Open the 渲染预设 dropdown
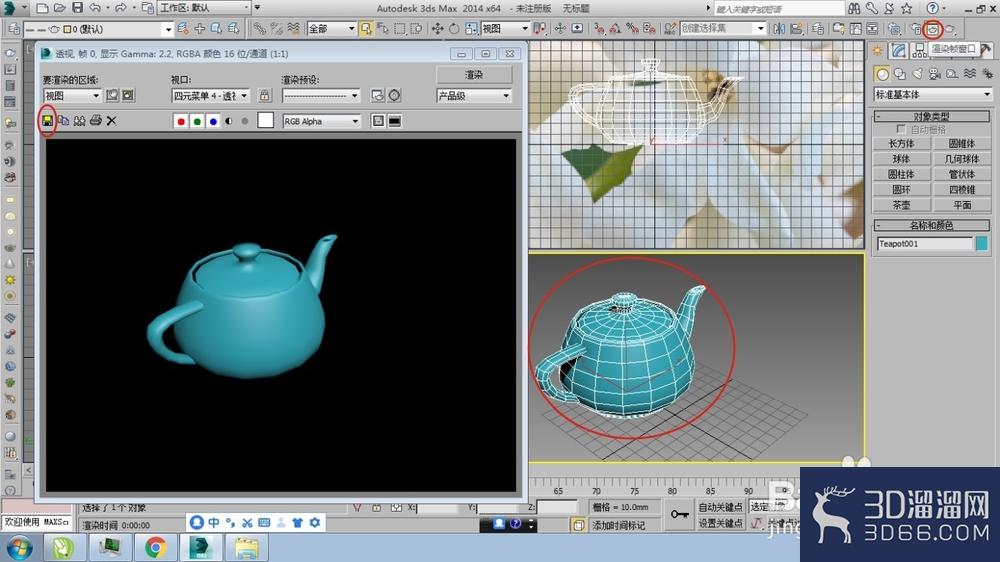The image size is (1000, 562). click(x=321, y=96)
